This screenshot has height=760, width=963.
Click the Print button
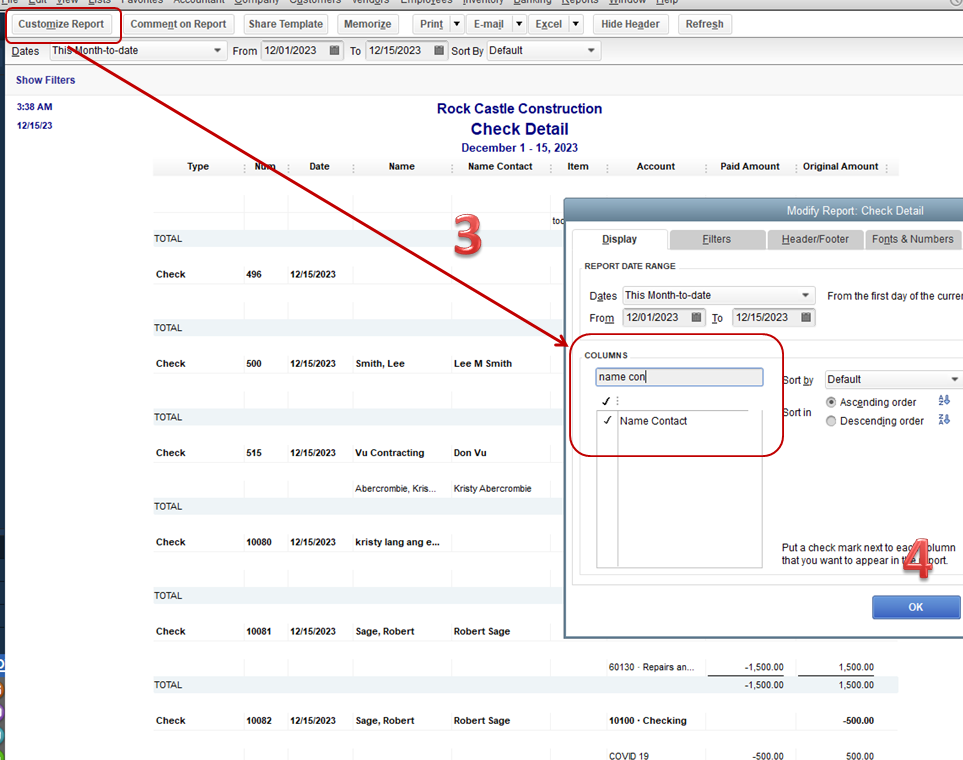[x=431, y=24]
